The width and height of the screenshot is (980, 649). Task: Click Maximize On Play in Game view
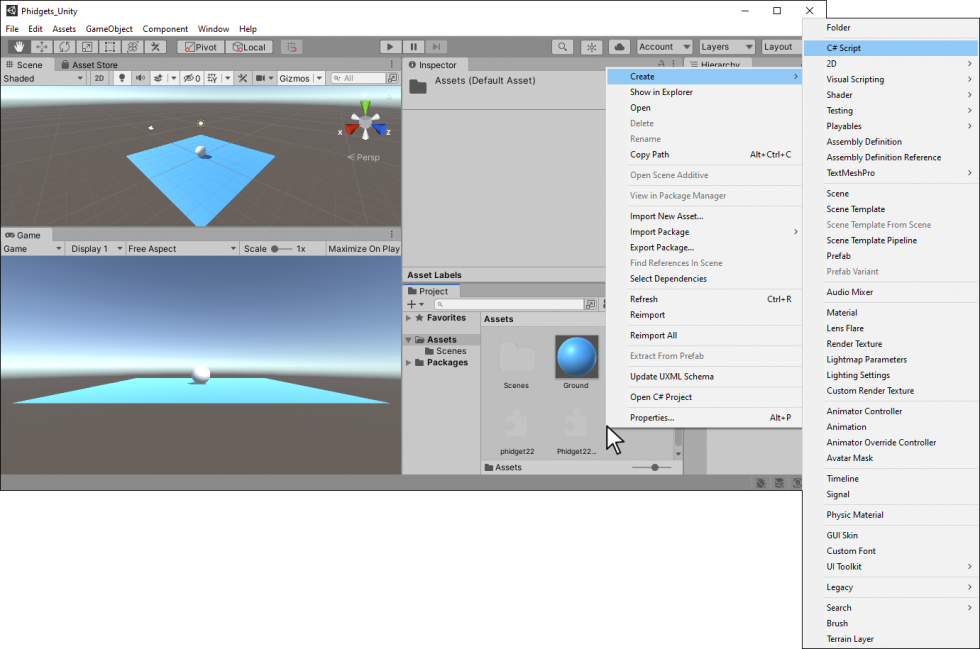(x=363, y=249)
